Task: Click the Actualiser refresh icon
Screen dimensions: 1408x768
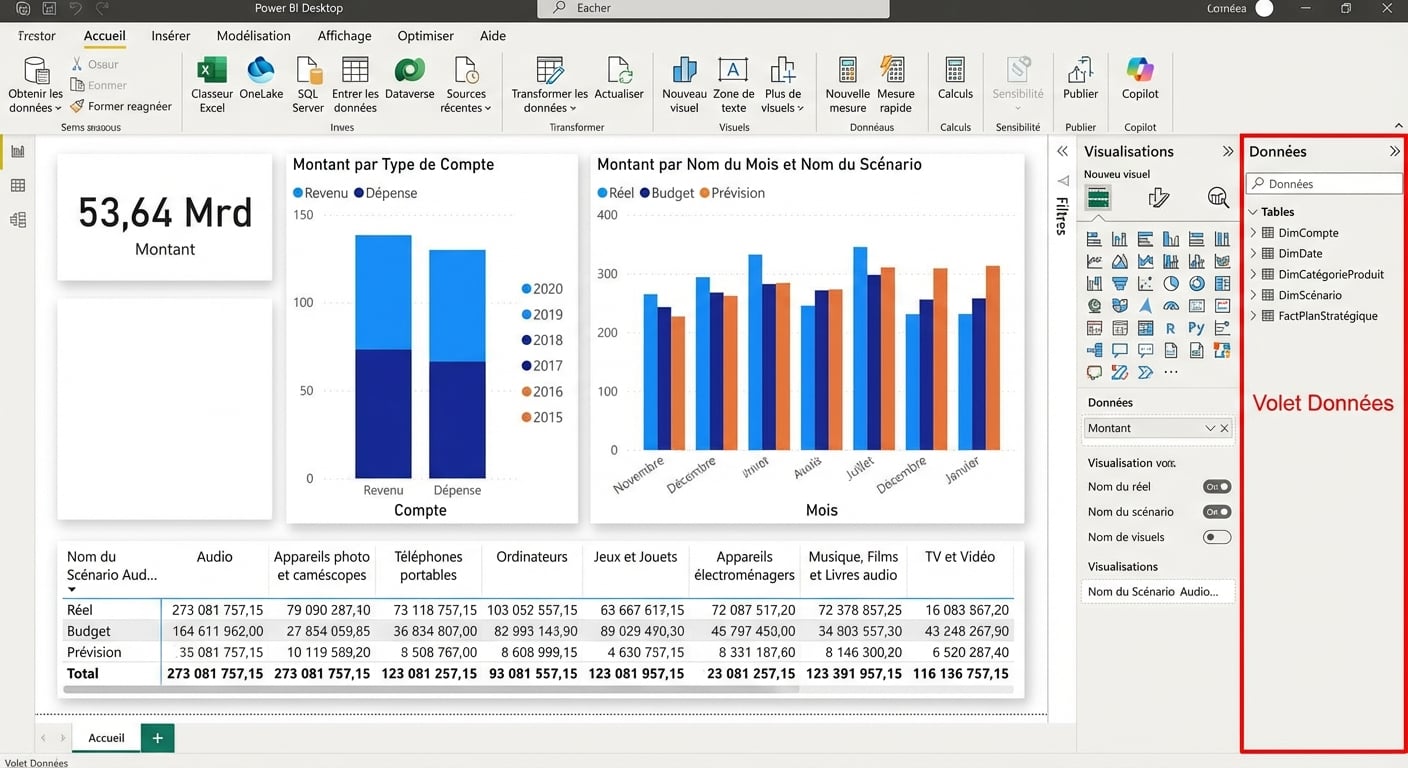Action: tap(619, 71)
